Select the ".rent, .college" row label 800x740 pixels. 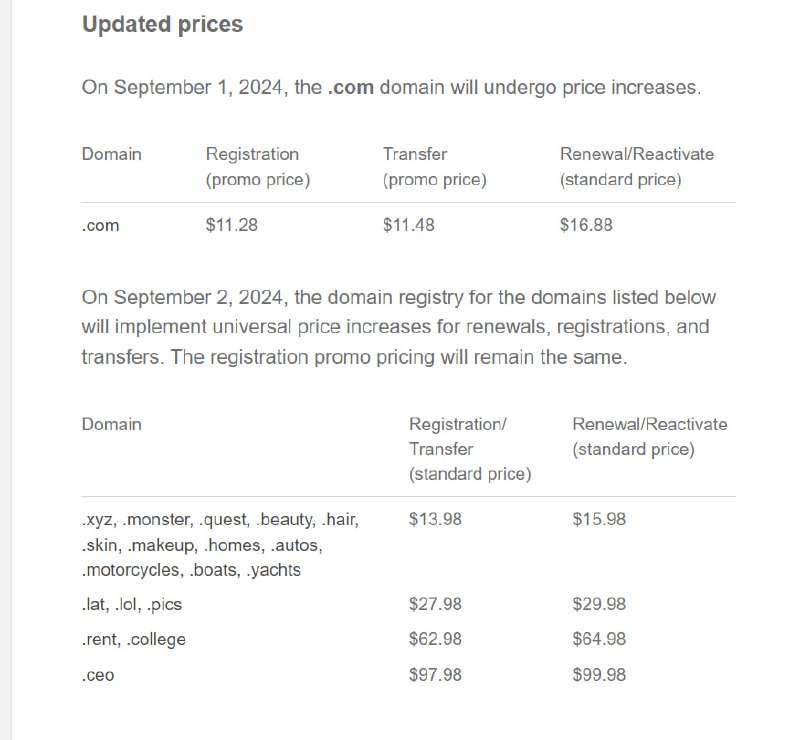pos(133,639)
